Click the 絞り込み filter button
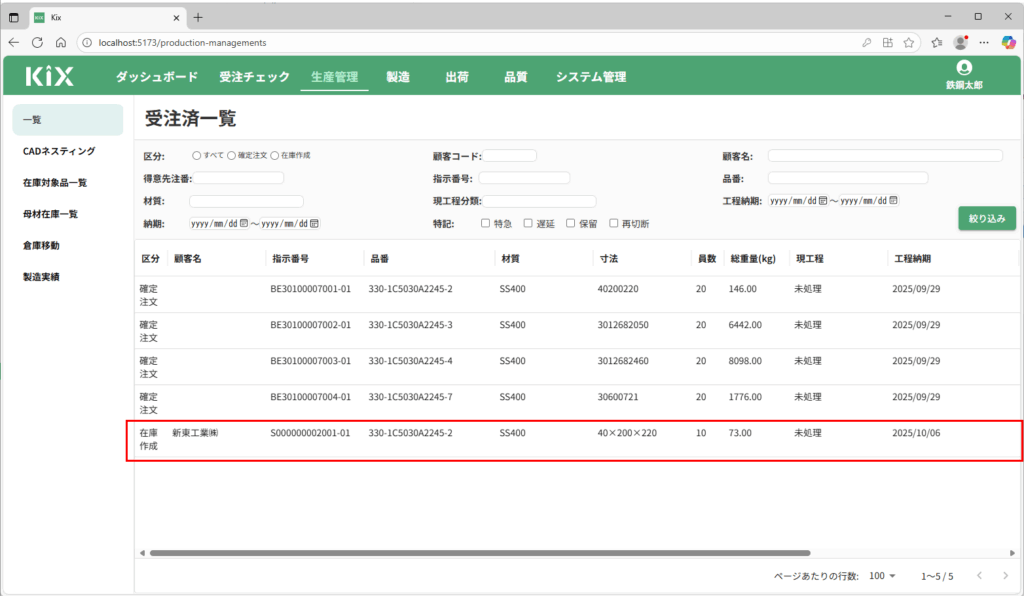Image resolution: width=1024 pixels, height=596 pixels. click(986, 218)
